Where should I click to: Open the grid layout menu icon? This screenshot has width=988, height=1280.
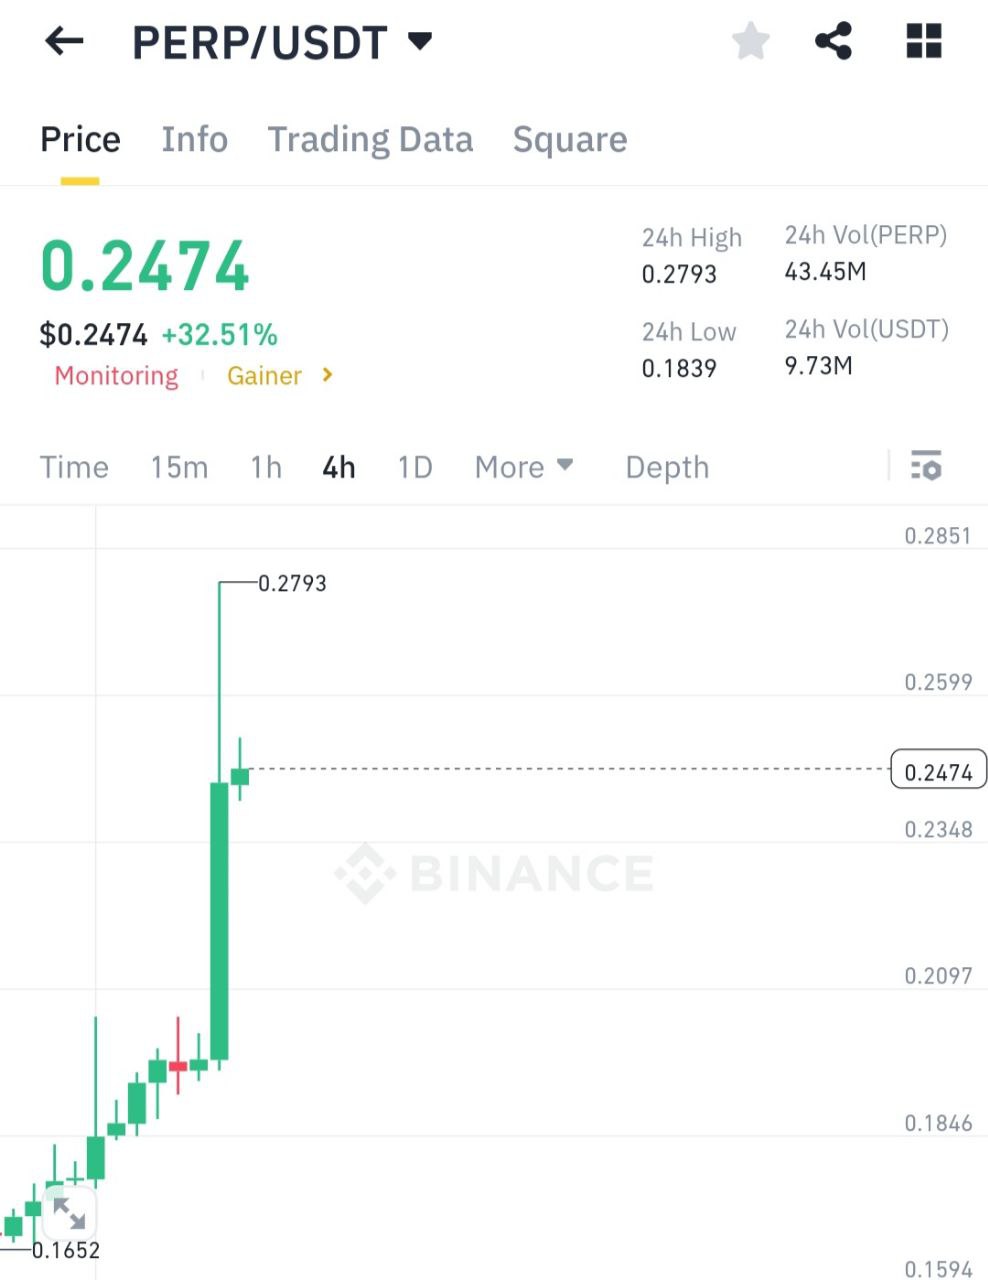923,41
